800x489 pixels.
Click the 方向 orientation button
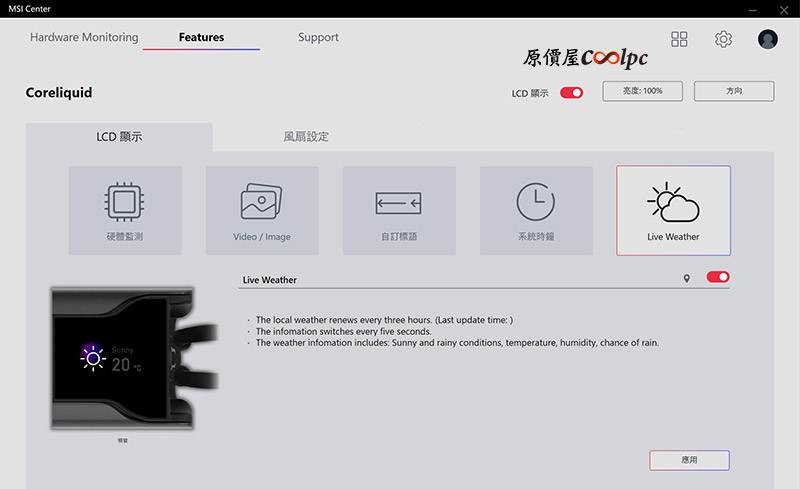[734, 91]
